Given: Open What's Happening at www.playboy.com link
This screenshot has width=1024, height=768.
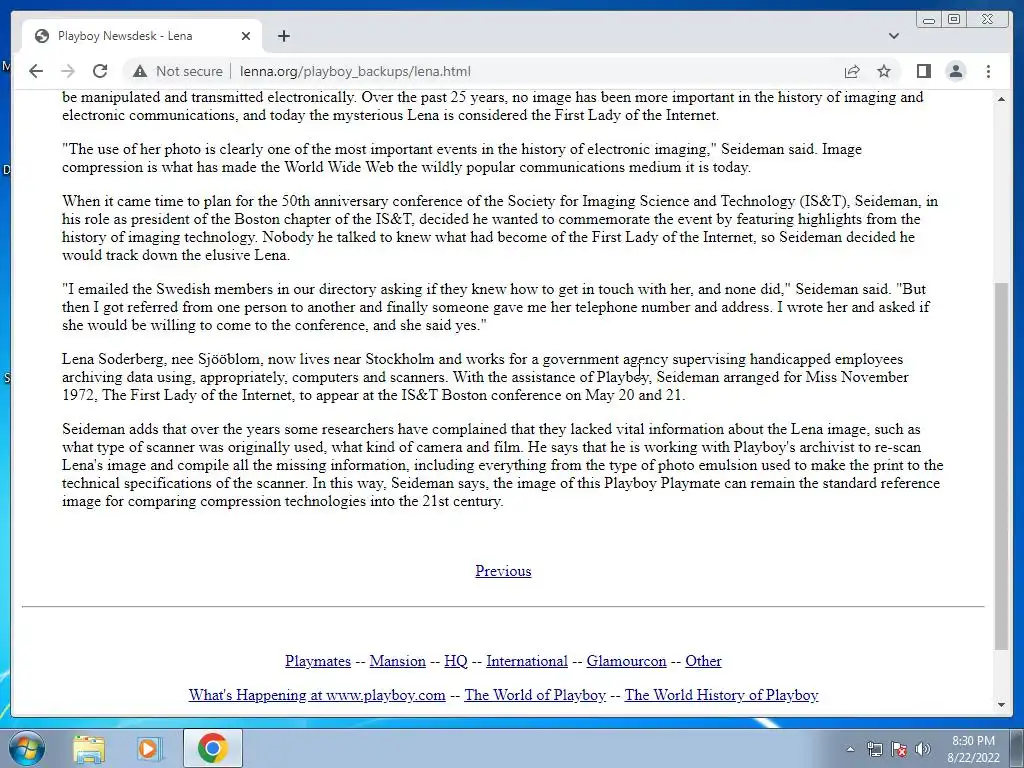Looking at the screenshot, I should tap(317, 695).
